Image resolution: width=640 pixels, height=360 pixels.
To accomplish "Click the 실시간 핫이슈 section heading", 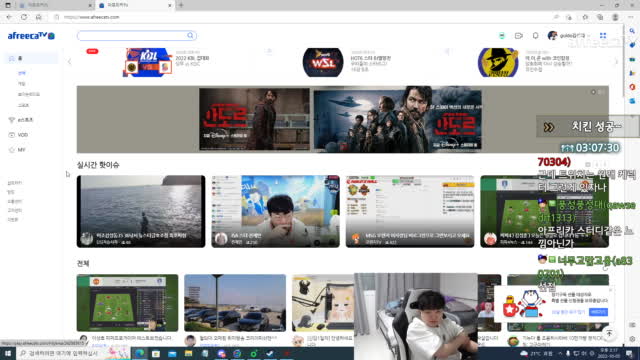I will (98, 165).
